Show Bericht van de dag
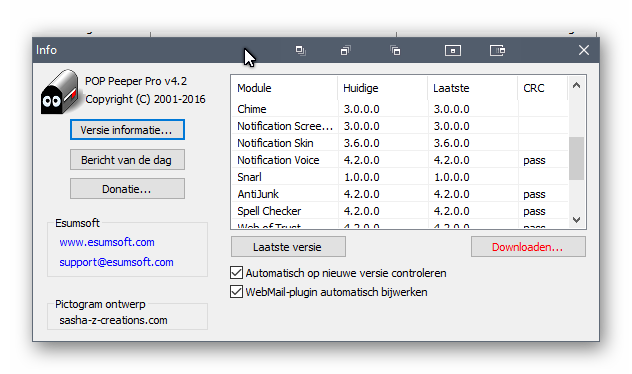 click(127, 160)
